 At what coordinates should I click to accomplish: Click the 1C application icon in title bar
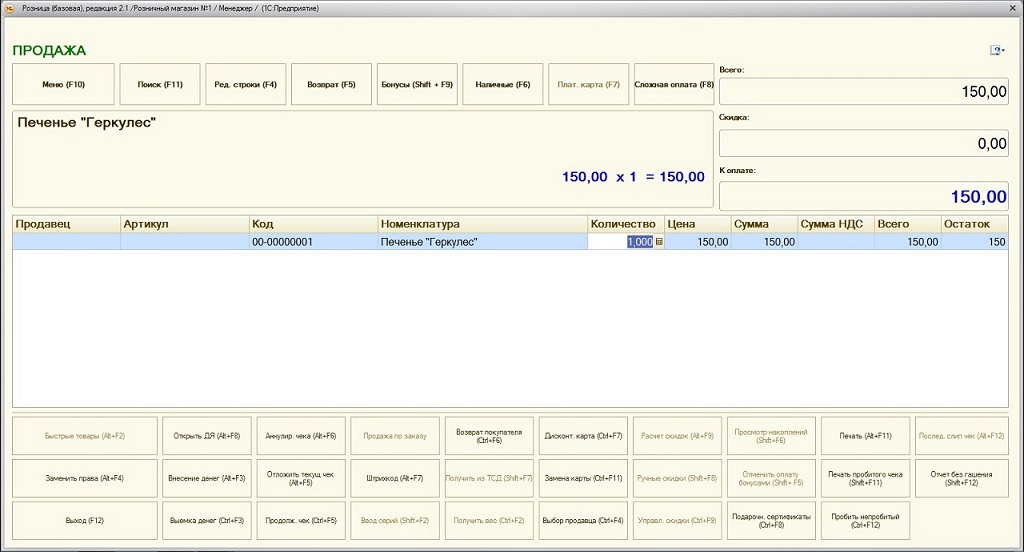click(x=9, y=8)
